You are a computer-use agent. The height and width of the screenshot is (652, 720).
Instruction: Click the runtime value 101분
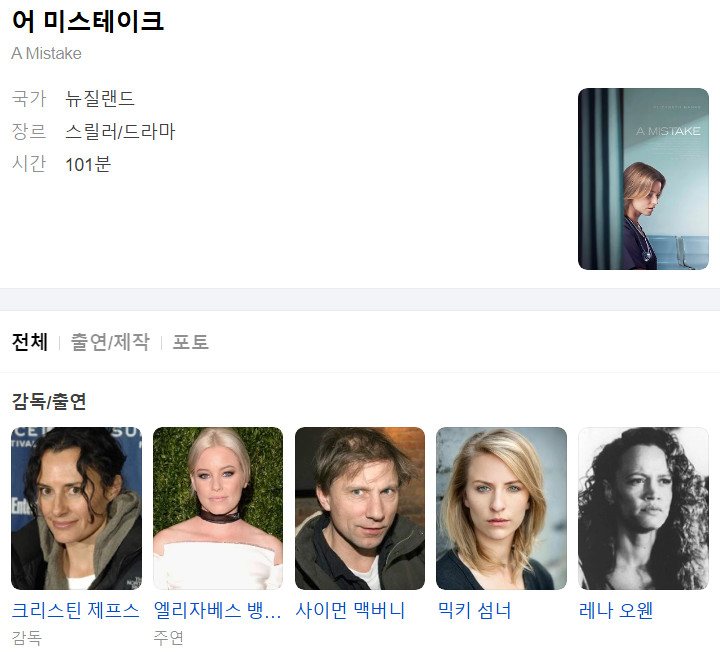tap(88, 164)
